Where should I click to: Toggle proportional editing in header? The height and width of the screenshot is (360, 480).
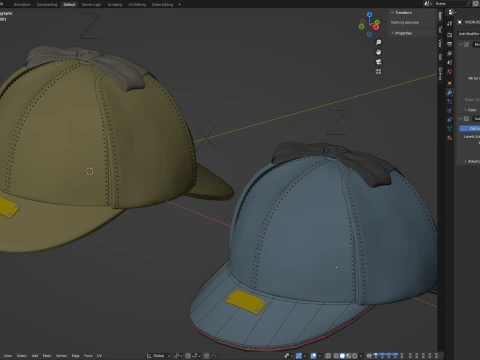coord(207,356)
